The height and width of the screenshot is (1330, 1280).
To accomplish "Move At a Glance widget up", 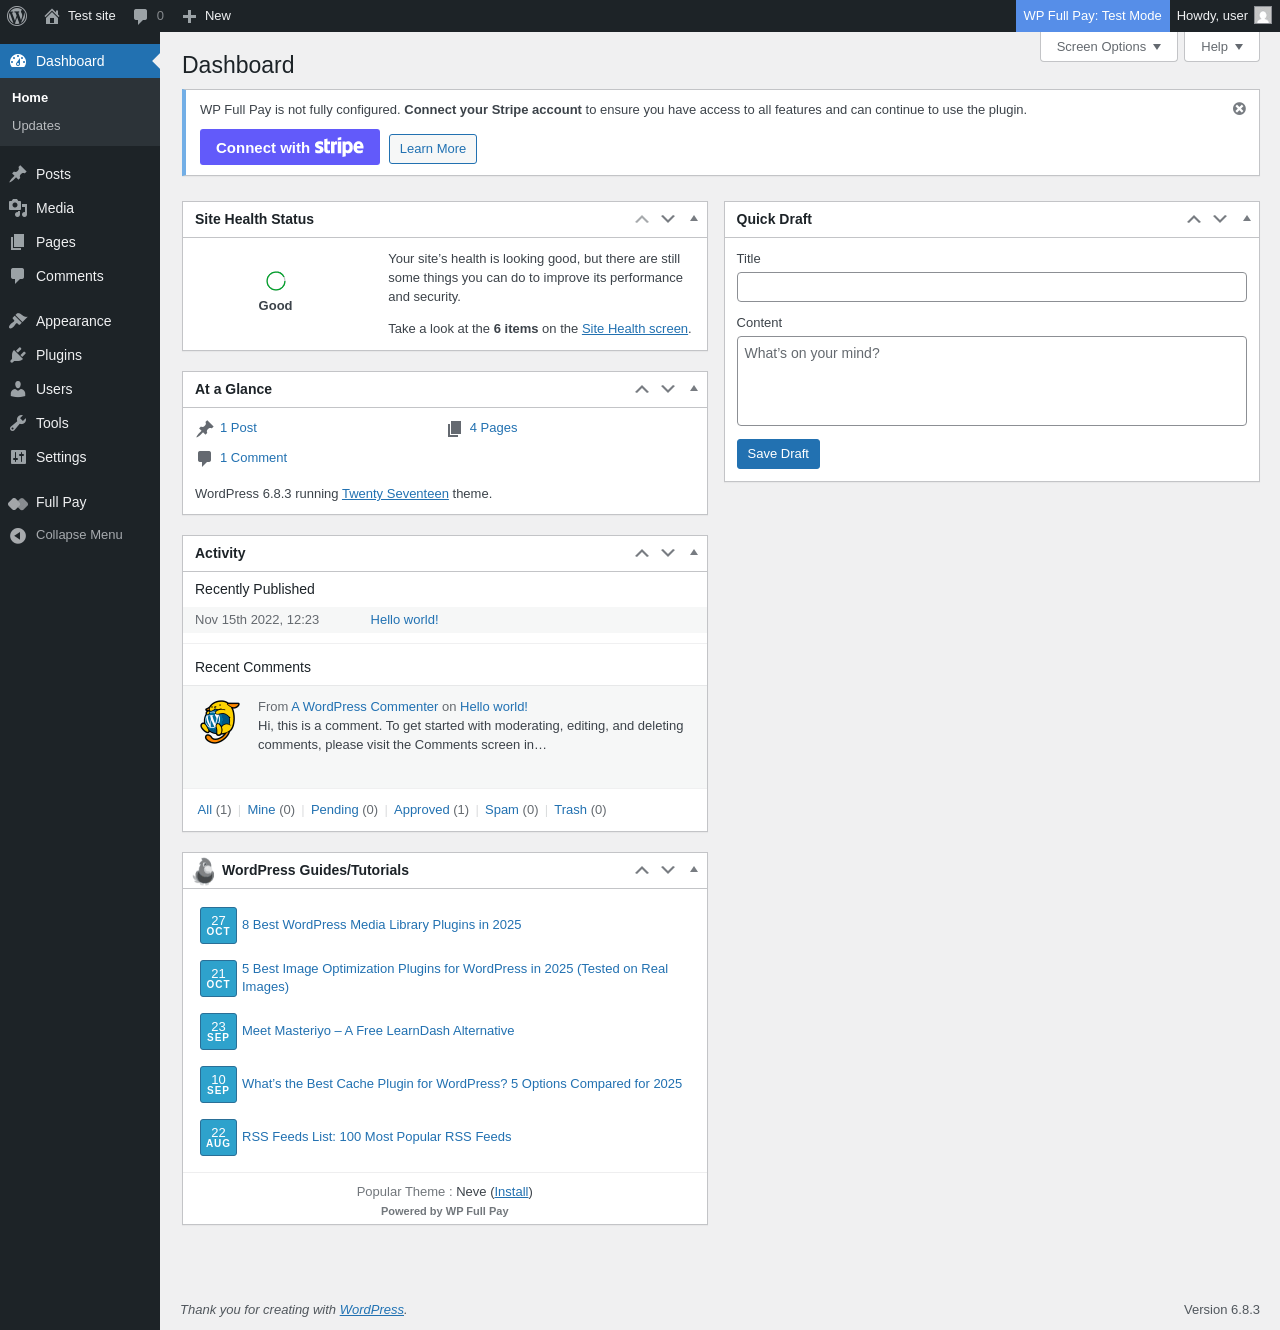I will click(x=642, y=389).
